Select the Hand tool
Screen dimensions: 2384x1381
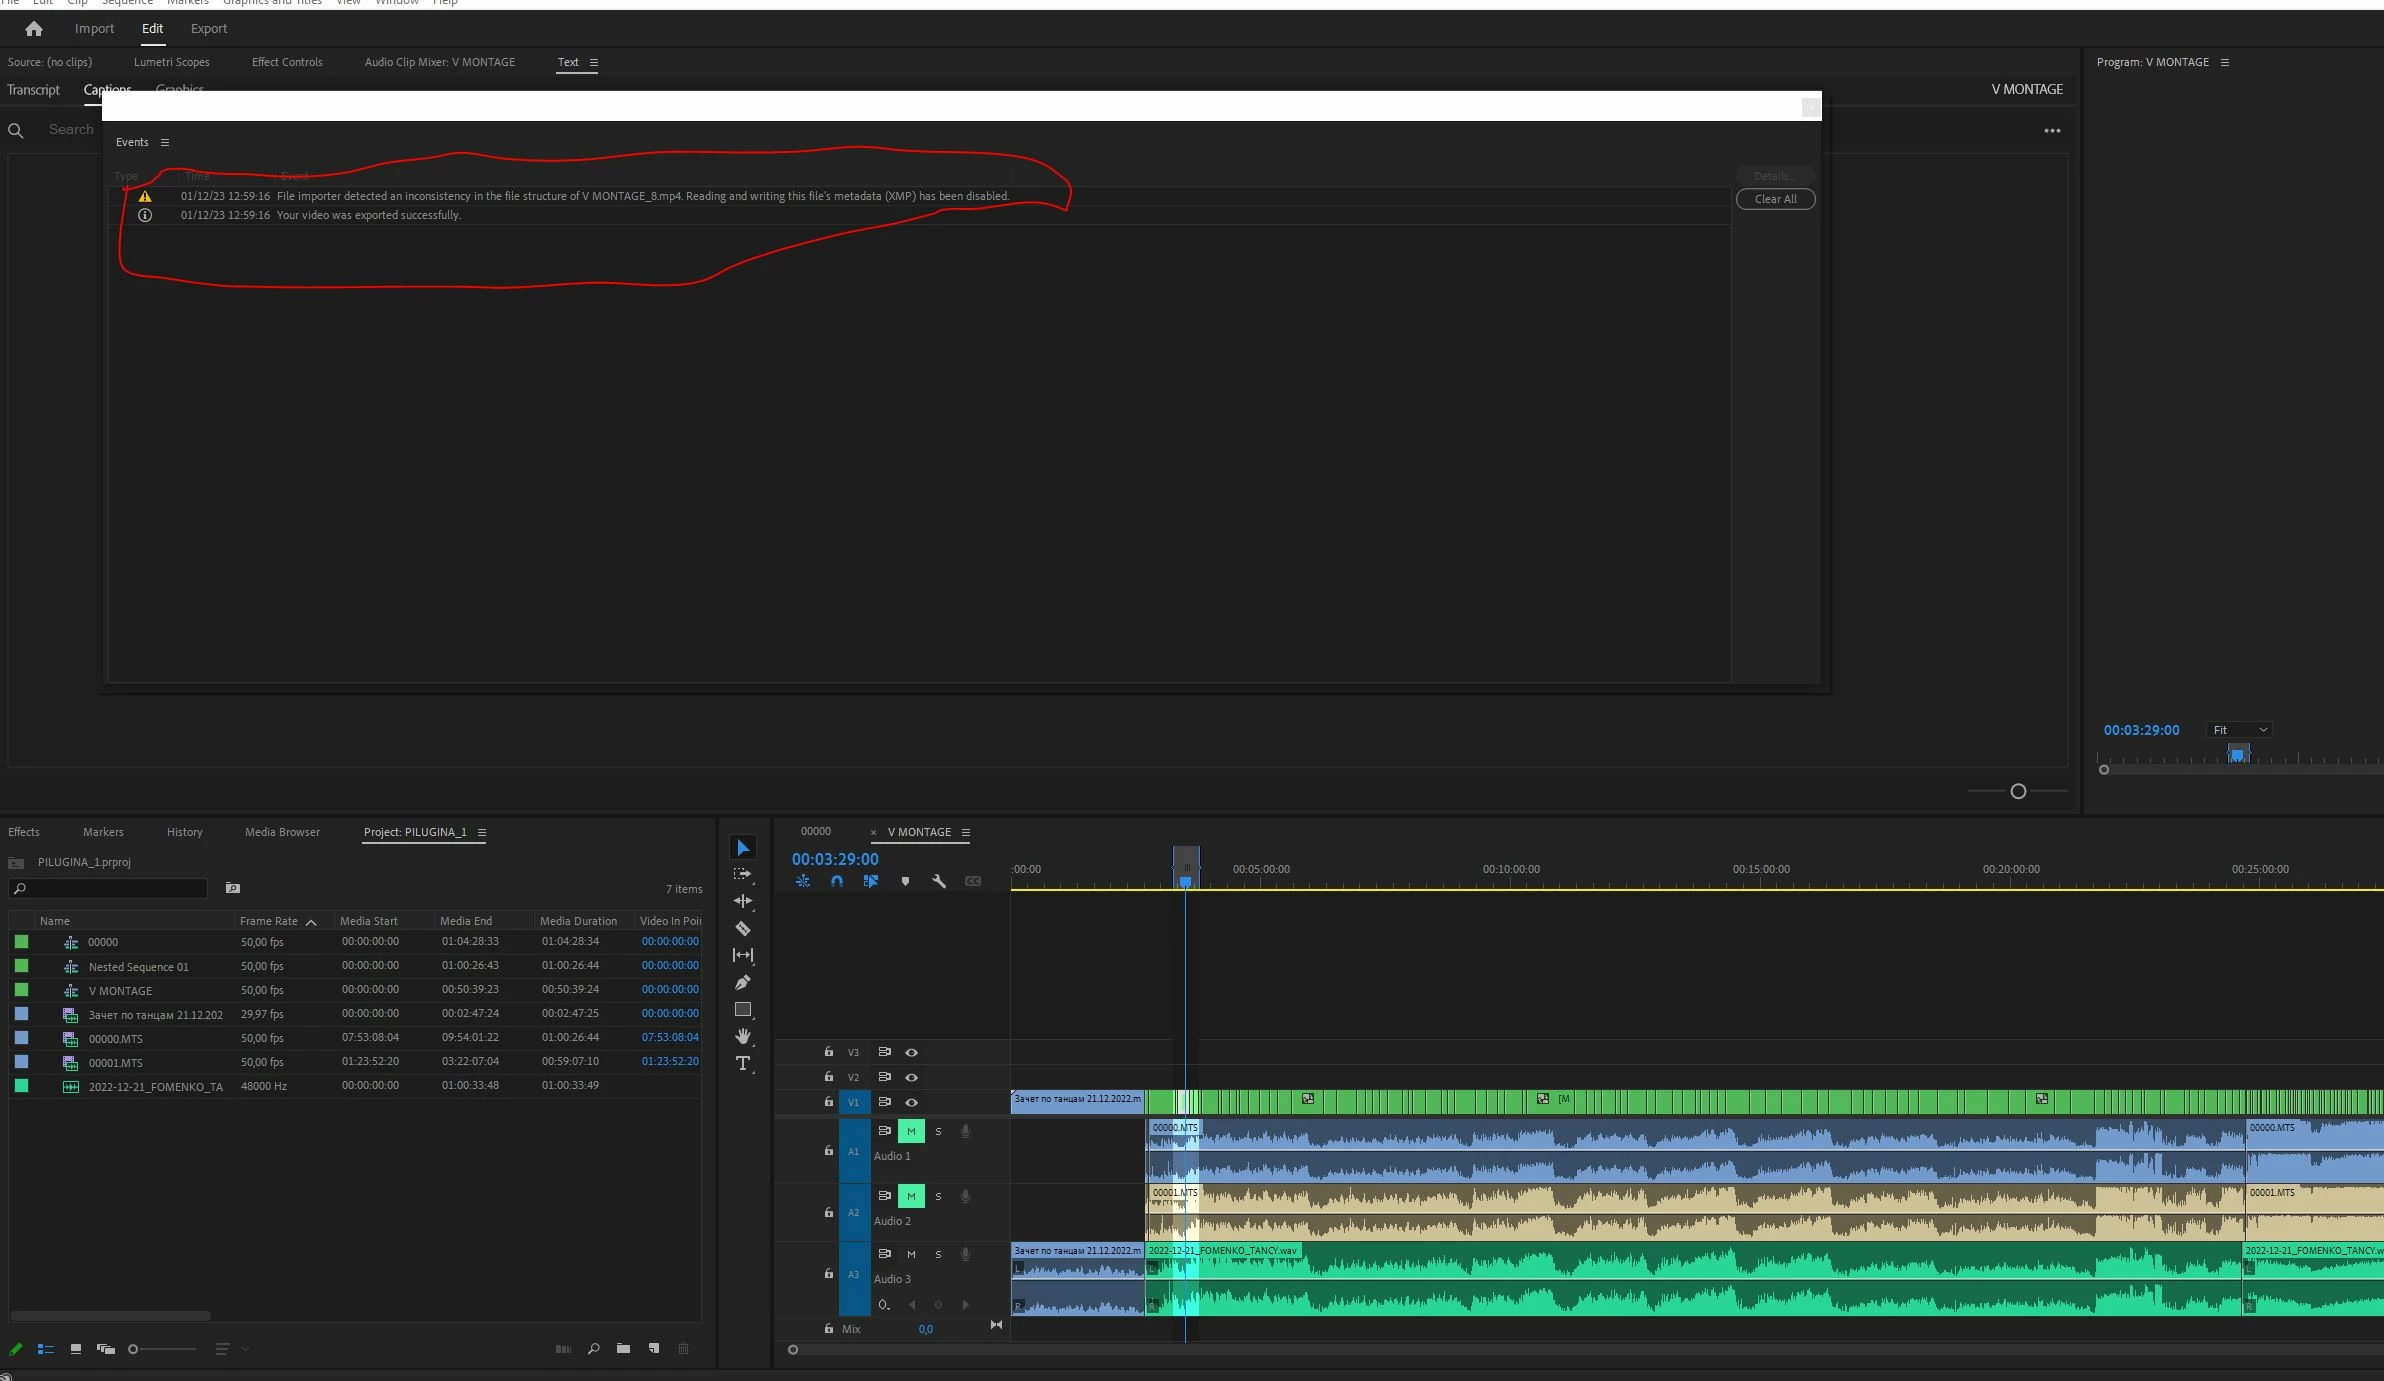pyautogui.click(x=743, y=1036)
